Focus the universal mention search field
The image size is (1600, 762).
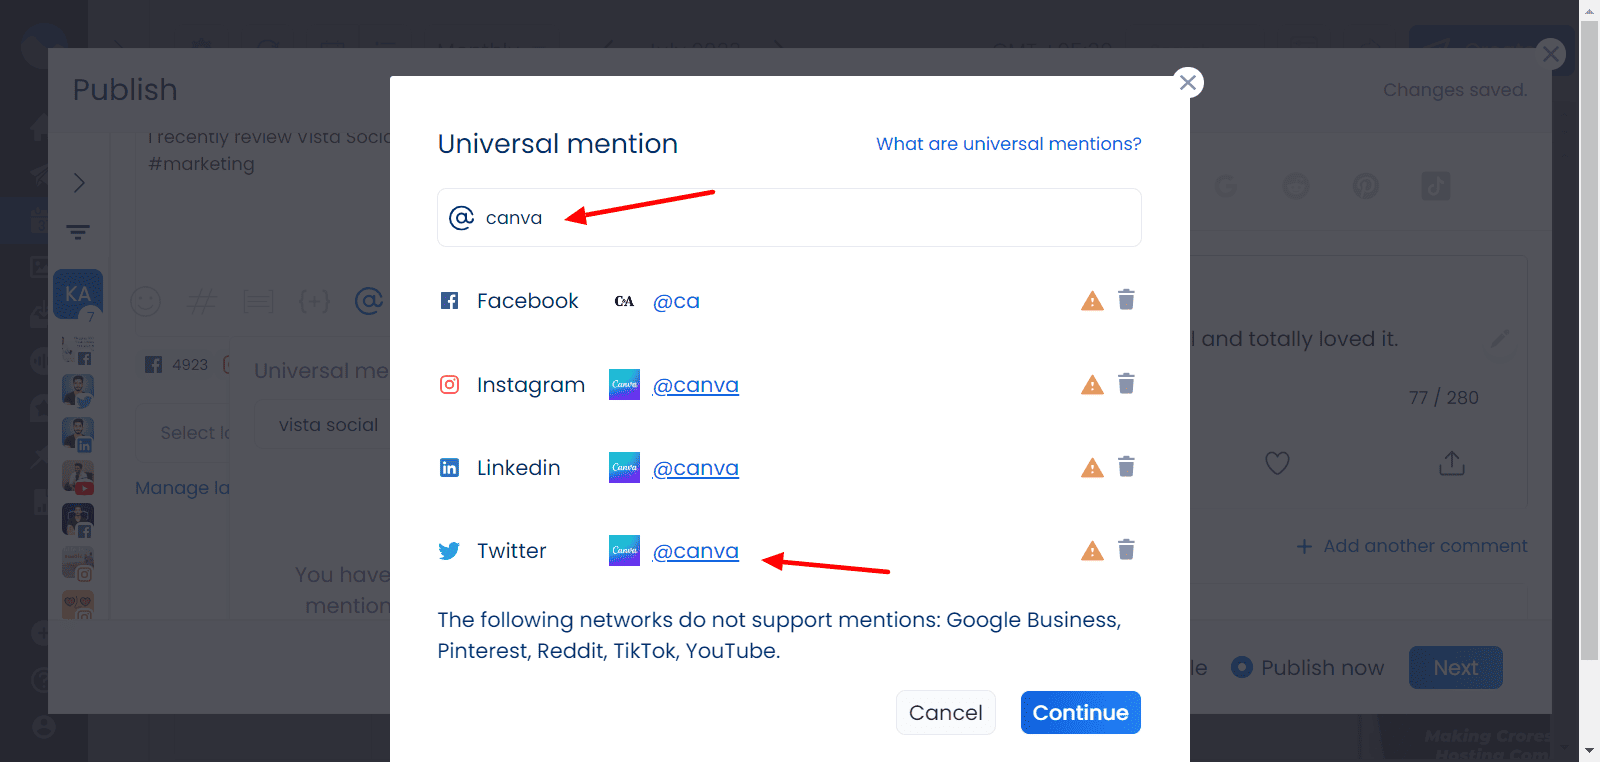[800, 218]
